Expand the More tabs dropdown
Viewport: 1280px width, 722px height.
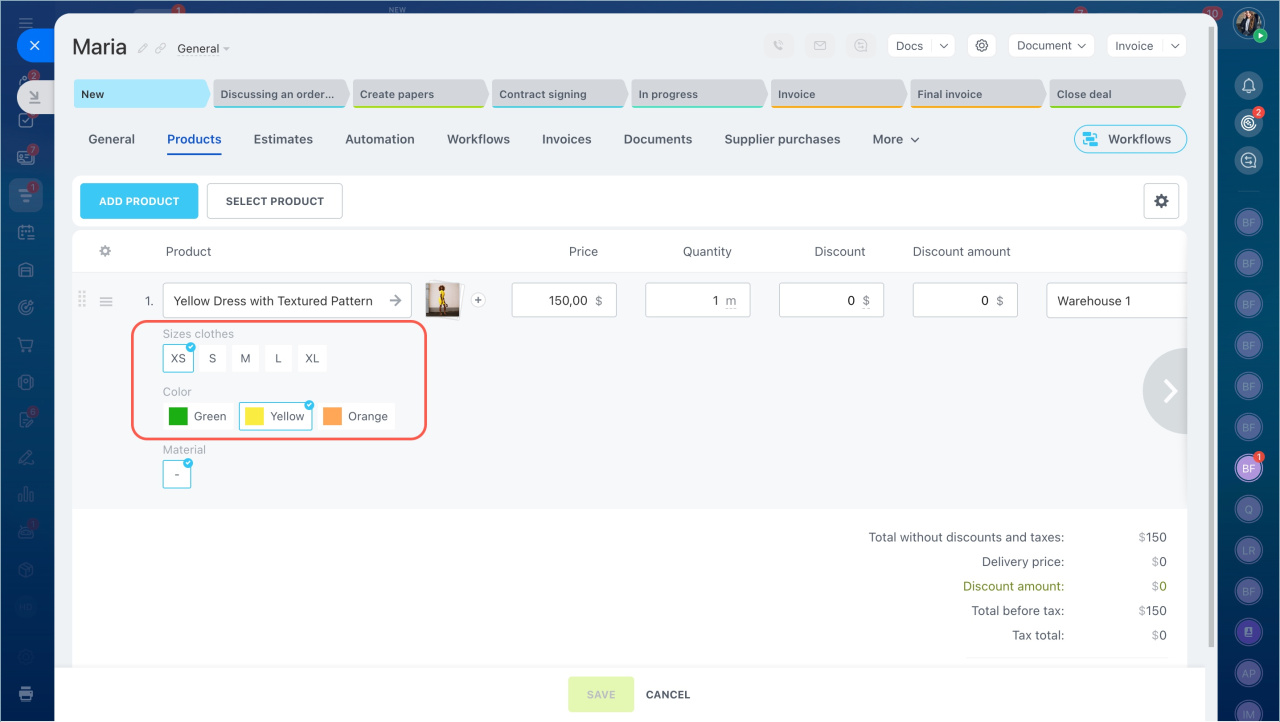point(895,140)
